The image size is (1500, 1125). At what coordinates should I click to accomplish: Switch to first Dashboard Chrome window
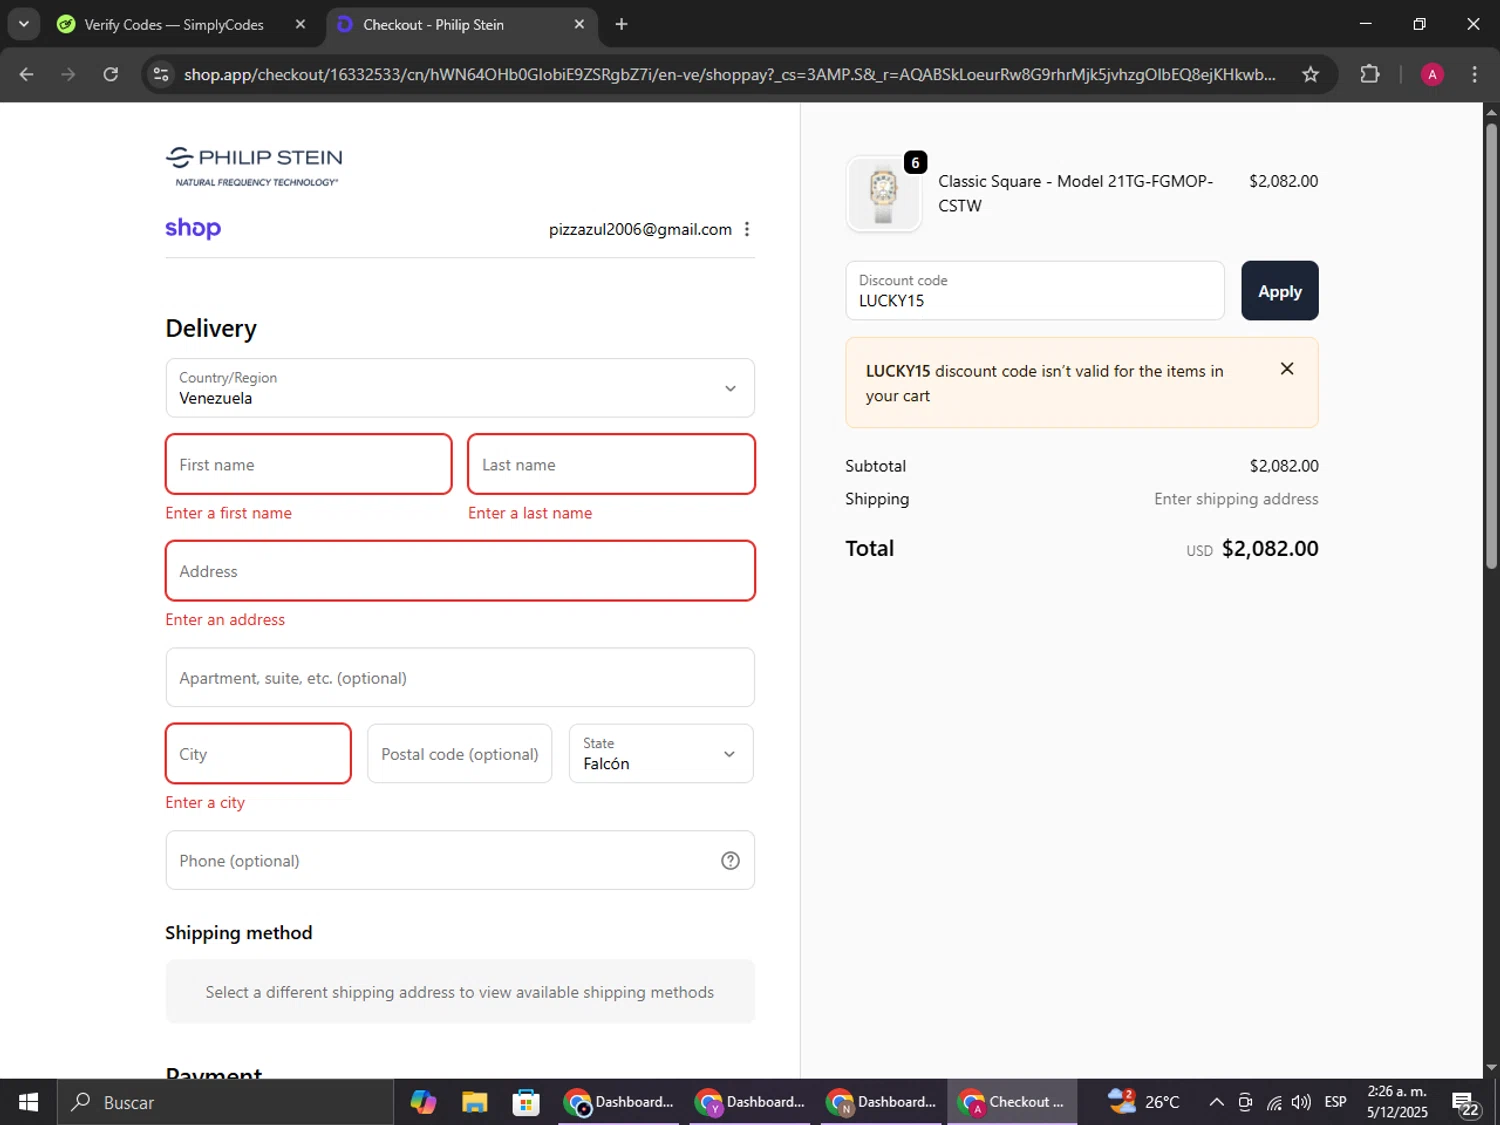[618, 1102]
